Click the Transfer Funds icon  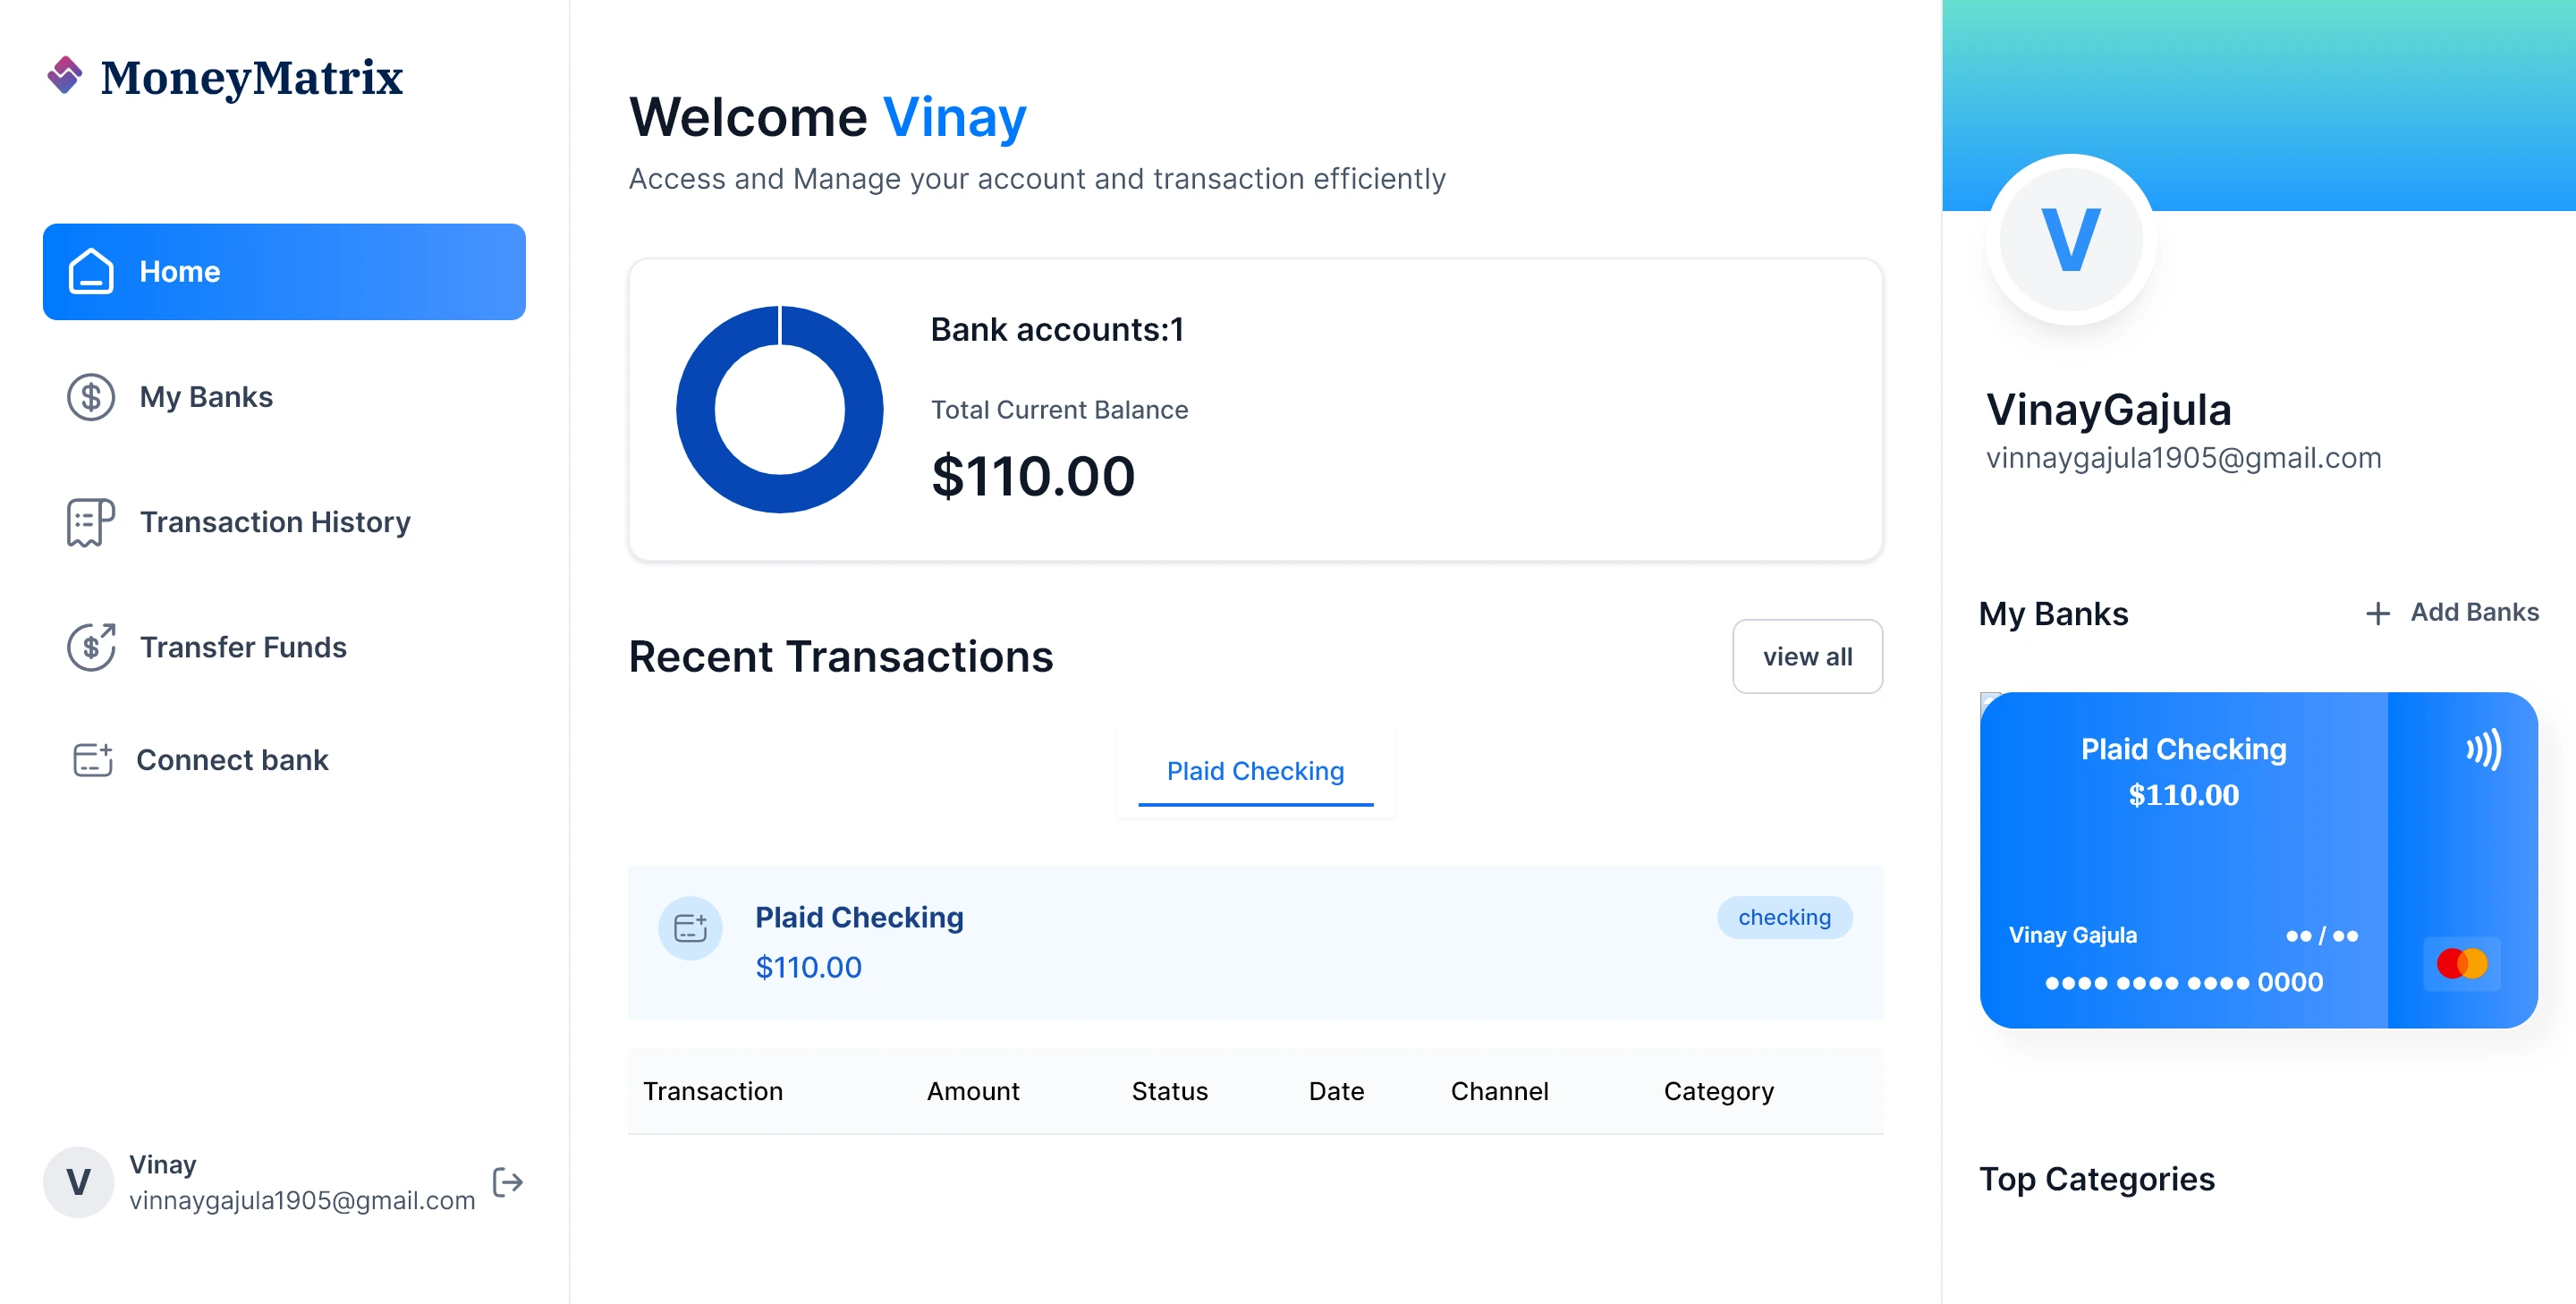point(91,647)
